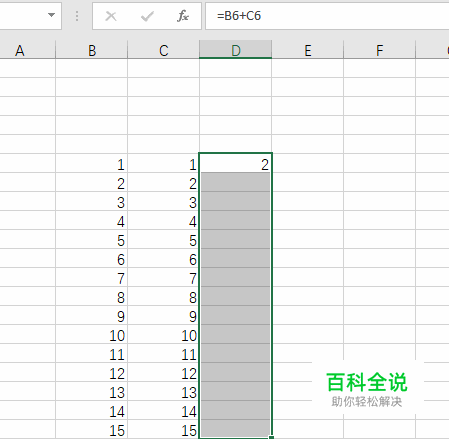Viewport: 449px width, 439px height.
Task: Click the formula bar options dots handle
Action: tap(77, 16)
